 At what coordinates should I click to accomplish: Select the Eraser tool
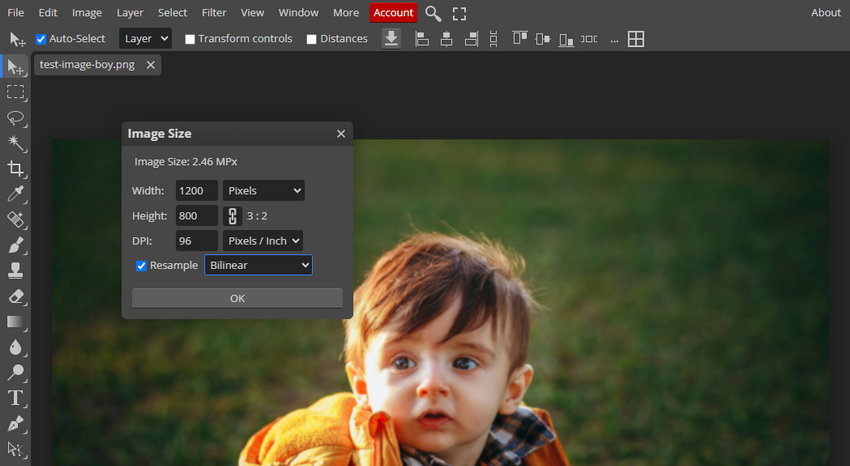click(15, 296)
